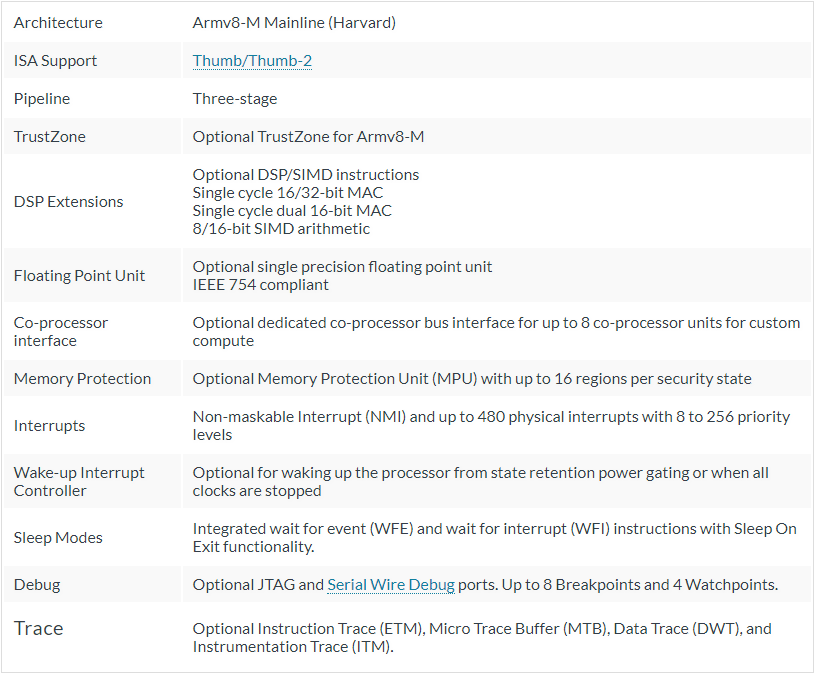
Task: Click the DSP Extensions row label
Action: (x=69, y=202)
